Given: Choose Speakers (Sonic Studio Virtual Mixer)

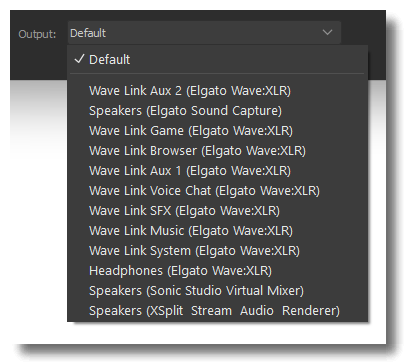Looking at the screenshot, I should point(217,291).
